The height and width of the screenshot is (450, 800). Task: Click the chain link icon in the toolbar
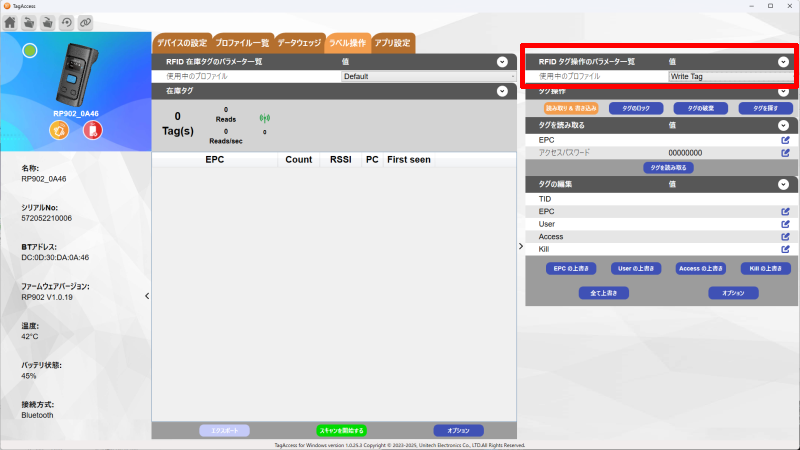pyautogui.click(x=85, y=21)
